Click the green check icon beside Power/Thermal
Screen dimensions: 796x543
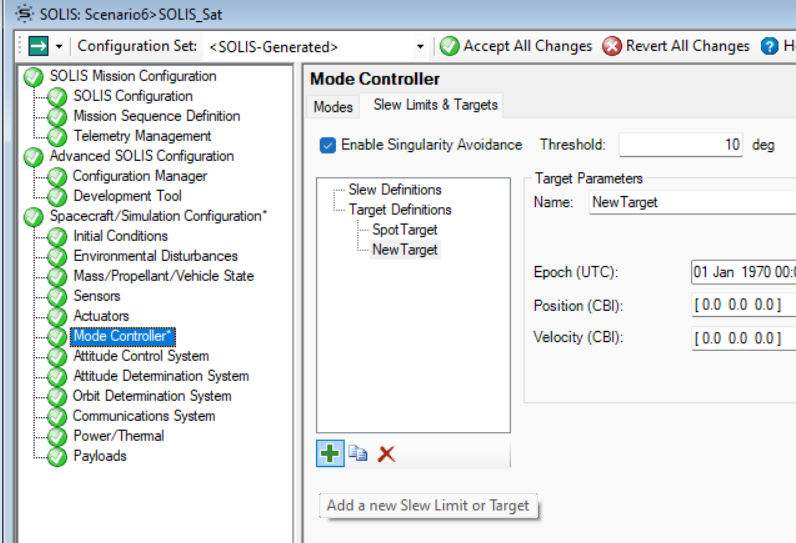[x=57, y=437]
